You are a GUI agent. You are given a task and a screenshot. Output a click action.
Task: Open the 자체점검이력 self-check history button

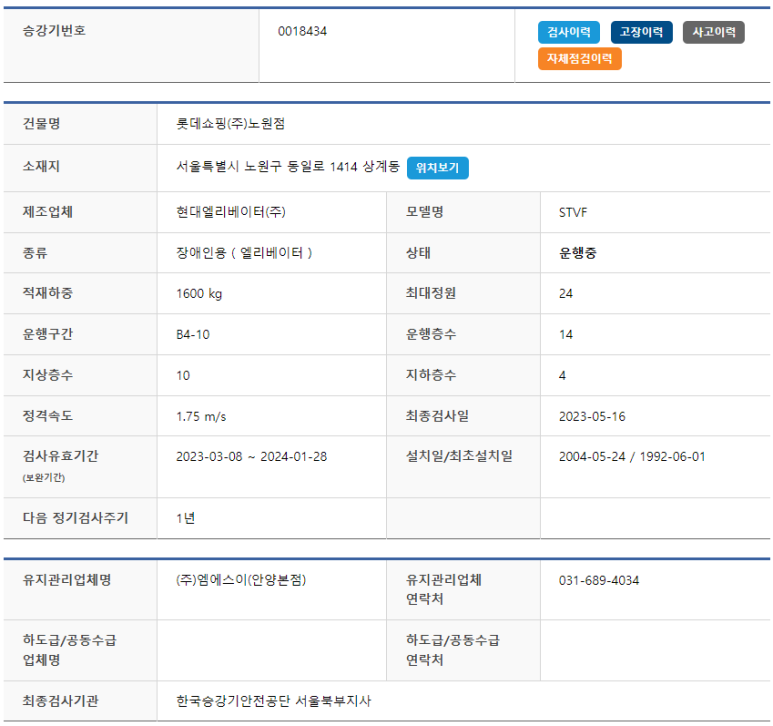(x=579, y=59)
